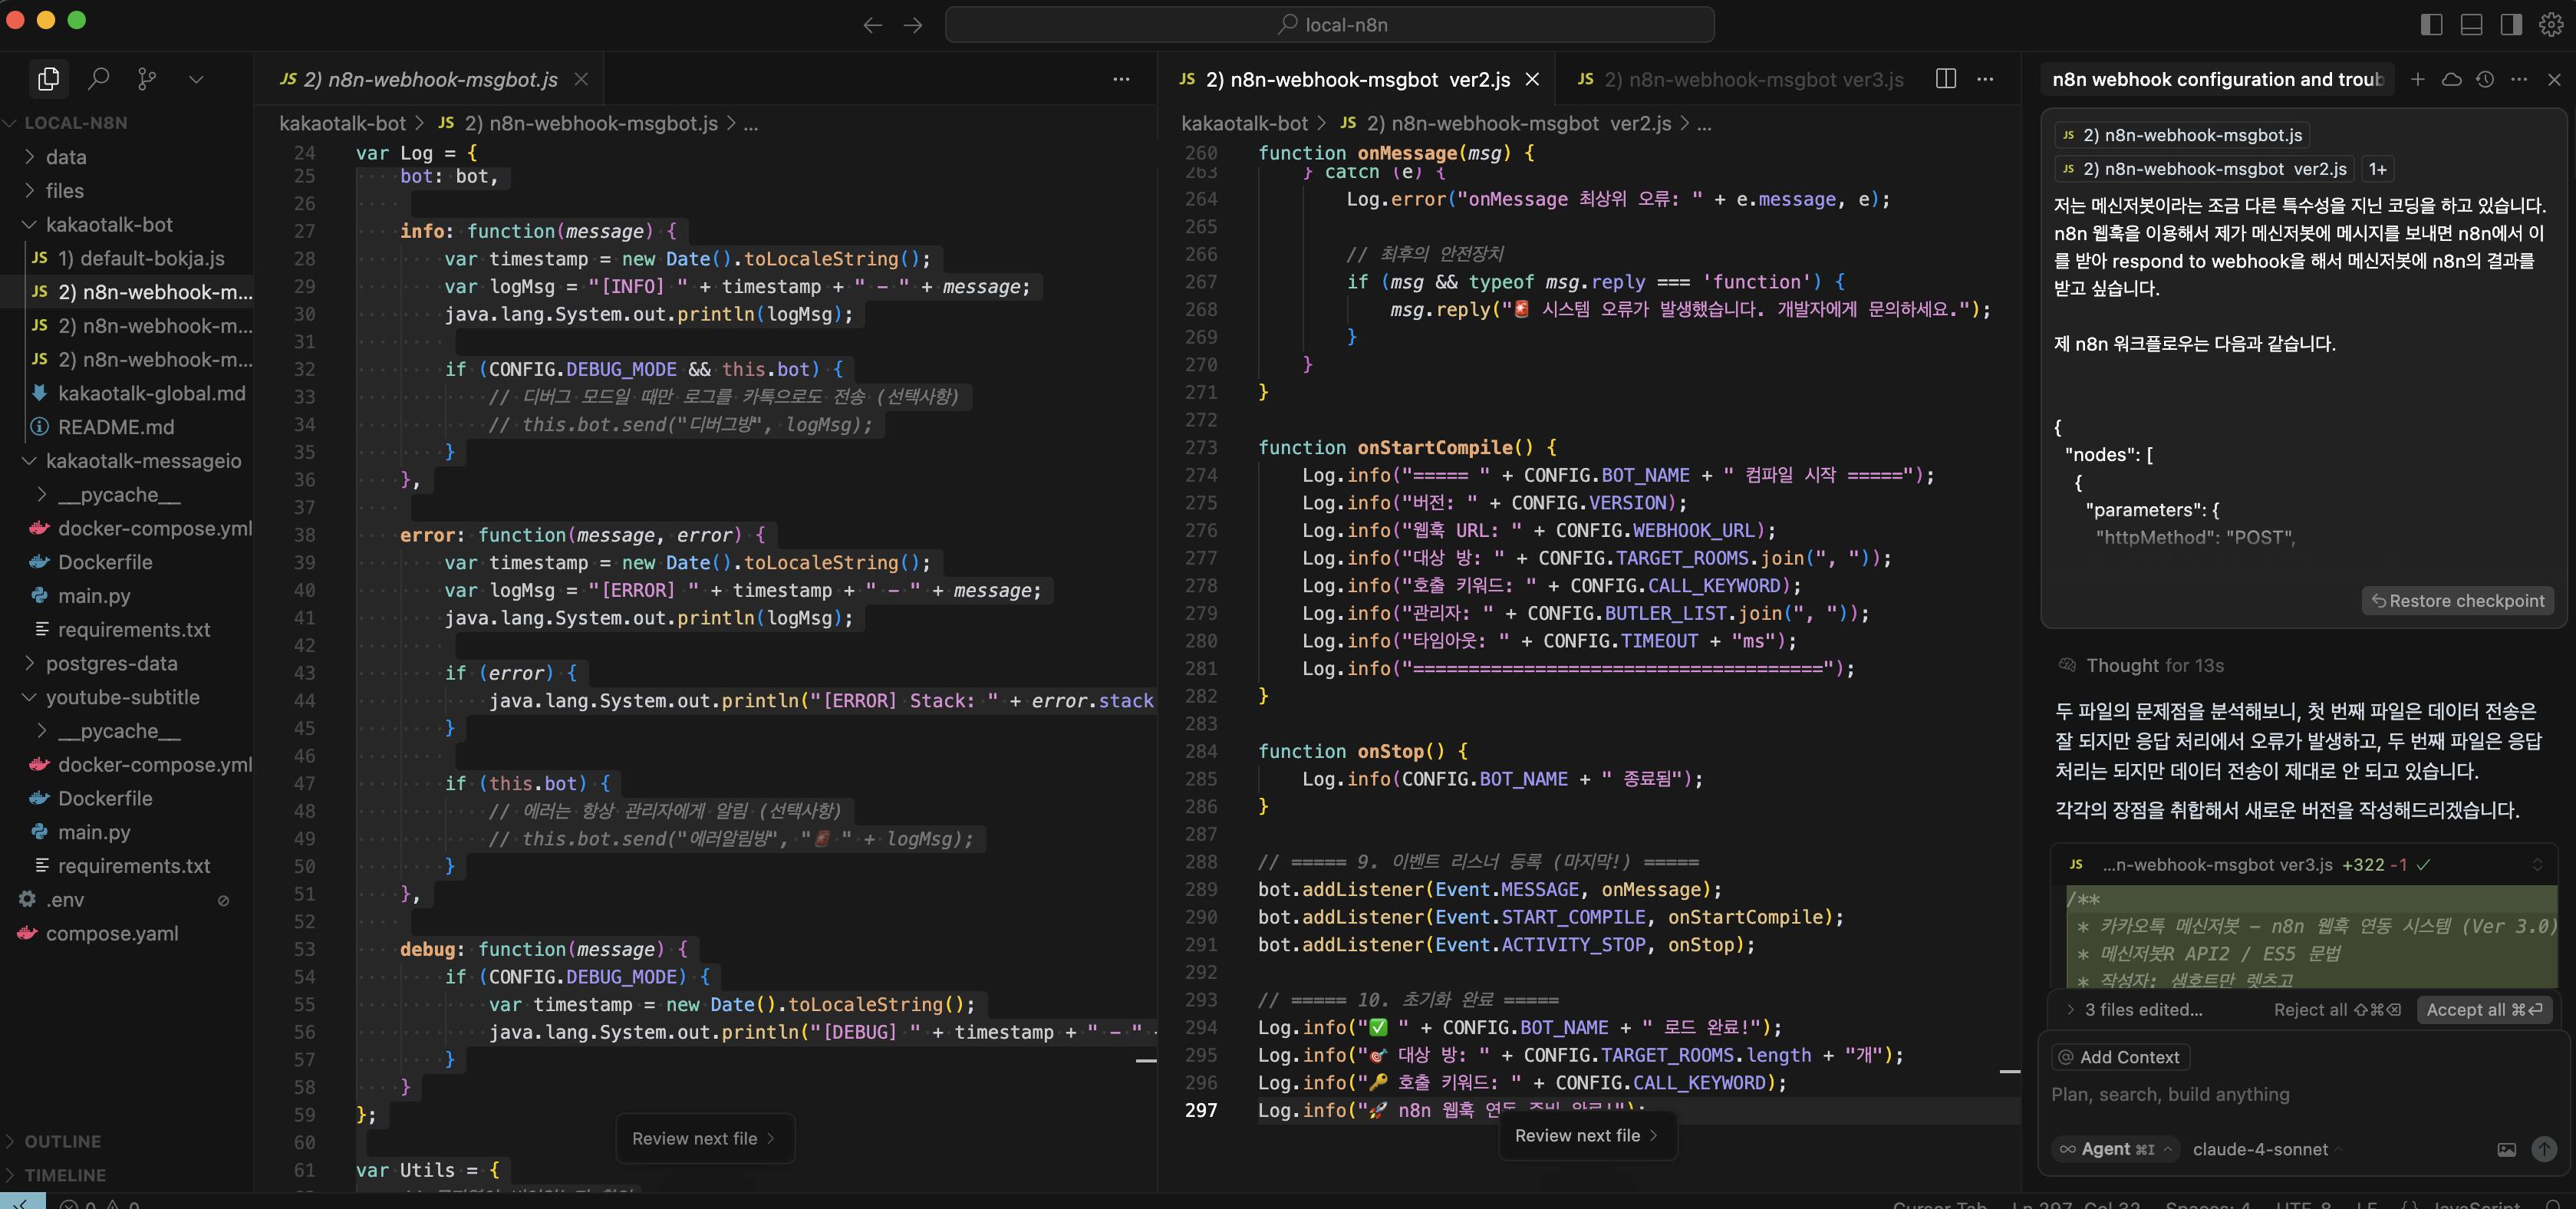Click Add Context button
Viewport: 2576px width, 1209px height.
pyautogui.click(x=2119, y=1057)
